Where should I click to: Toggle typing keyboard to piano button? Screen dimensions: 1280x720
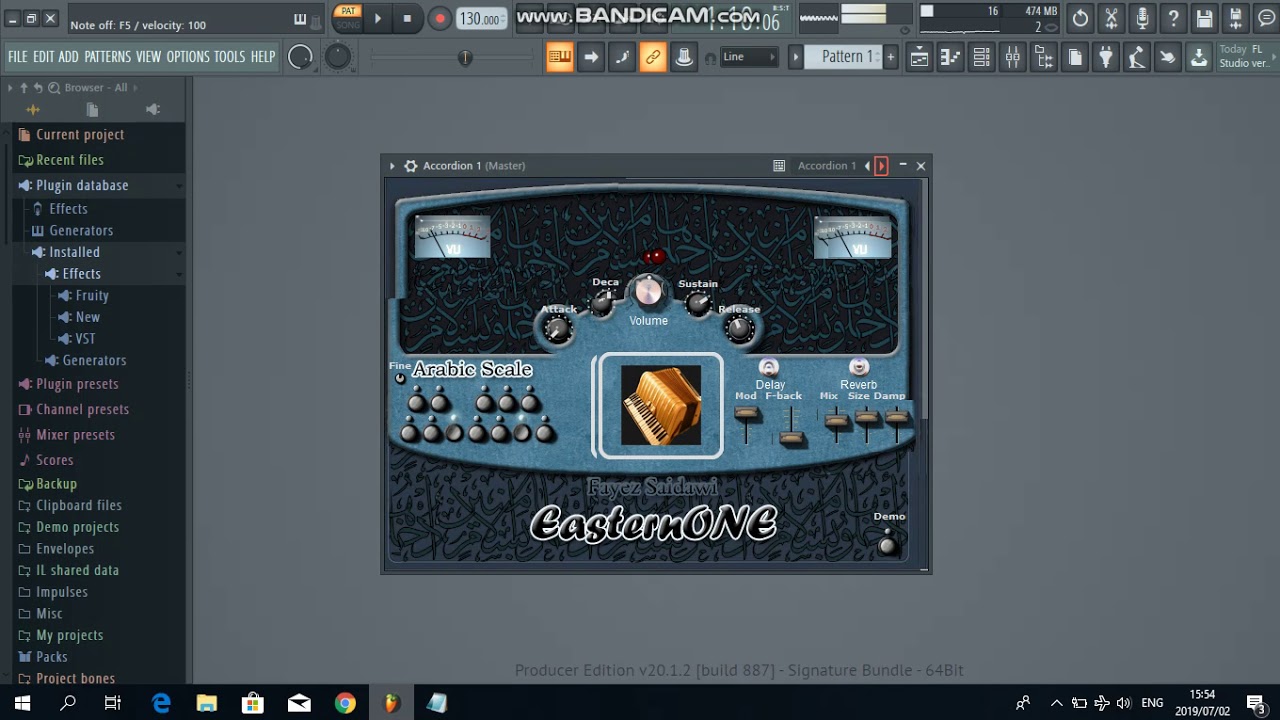pyautogui.click(x=559, y=58)
